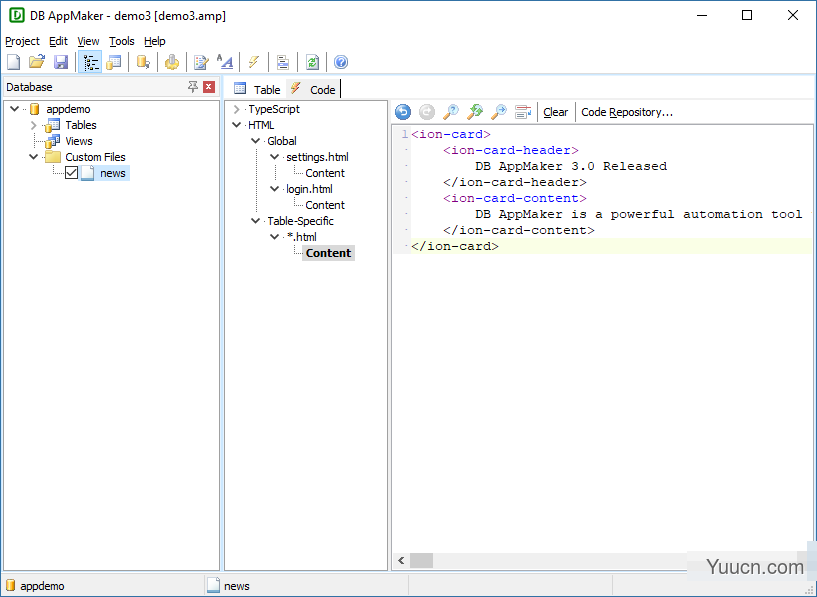This screenshot has height=597, width=817.
Task: Click the TypeScript label in code tree
Action: click(274, 109)
